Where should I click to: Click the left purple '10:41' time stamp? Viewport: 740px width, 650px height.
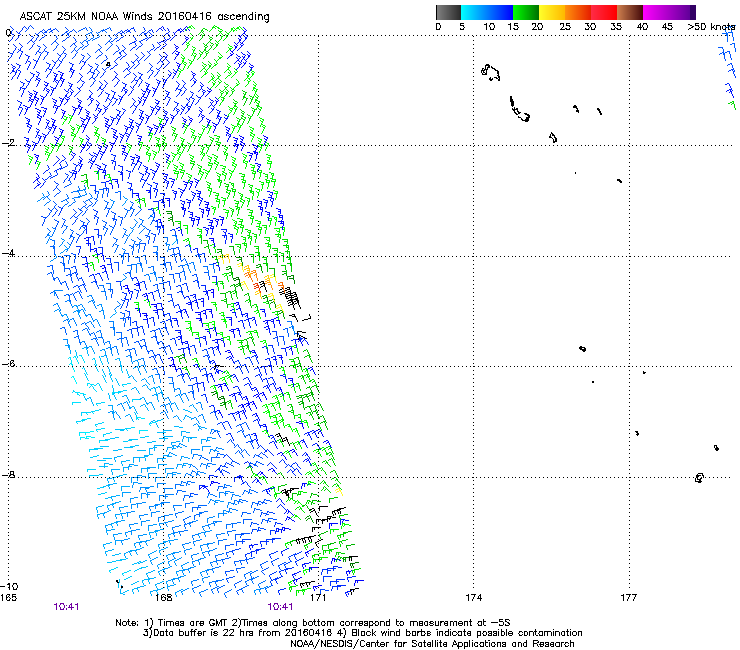click(66, 607)
